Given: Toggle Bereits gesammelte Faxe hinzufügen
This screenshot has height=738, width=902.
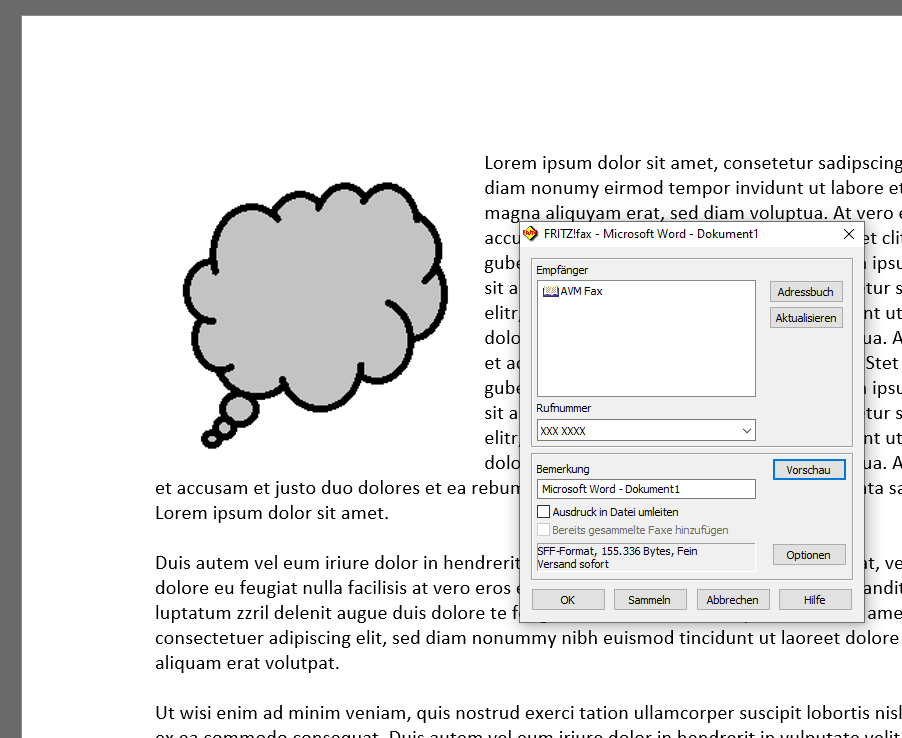Looking at the screenshot, I should pos(544,530).
